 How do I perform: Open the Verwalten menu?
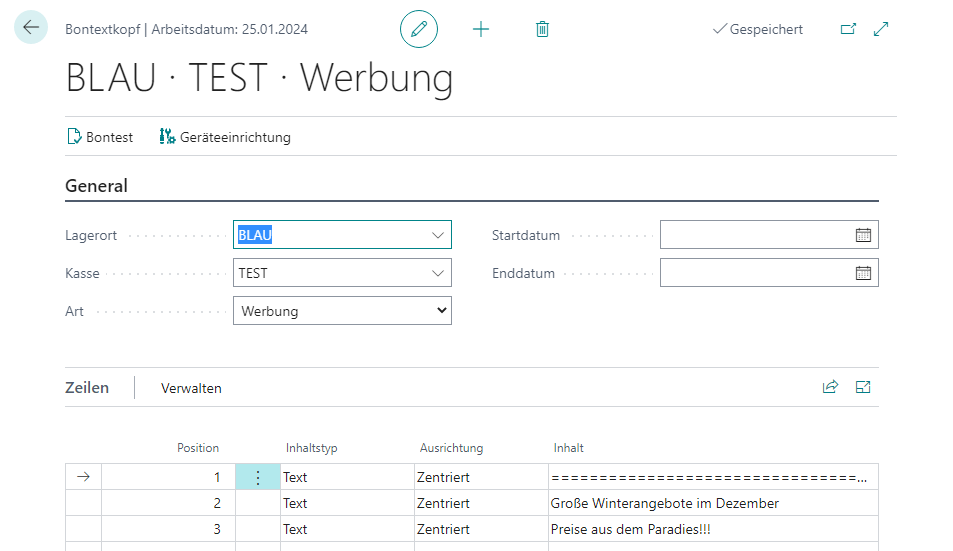191,388
